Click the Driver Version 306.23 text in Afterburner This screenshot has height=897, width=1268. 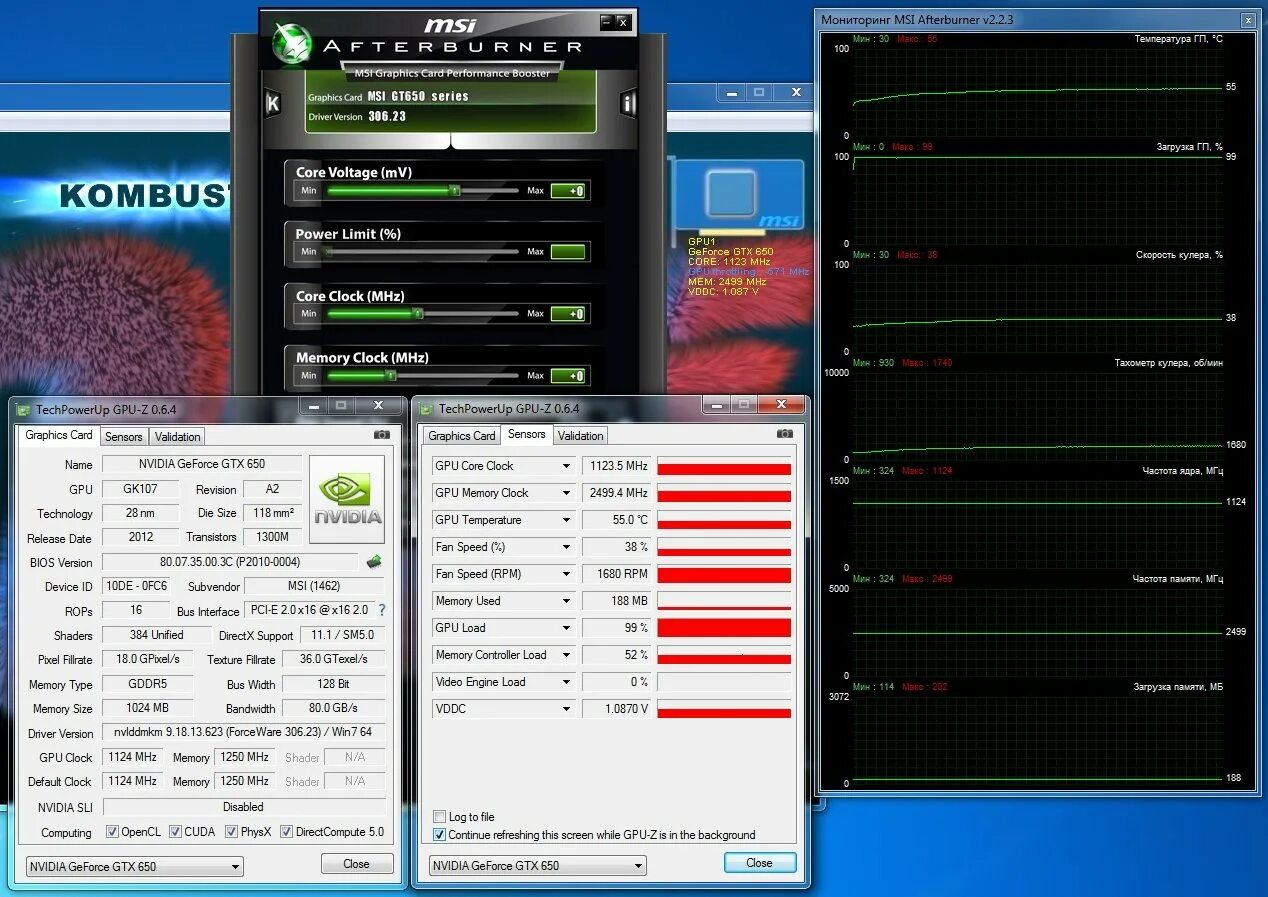[386, 116]
